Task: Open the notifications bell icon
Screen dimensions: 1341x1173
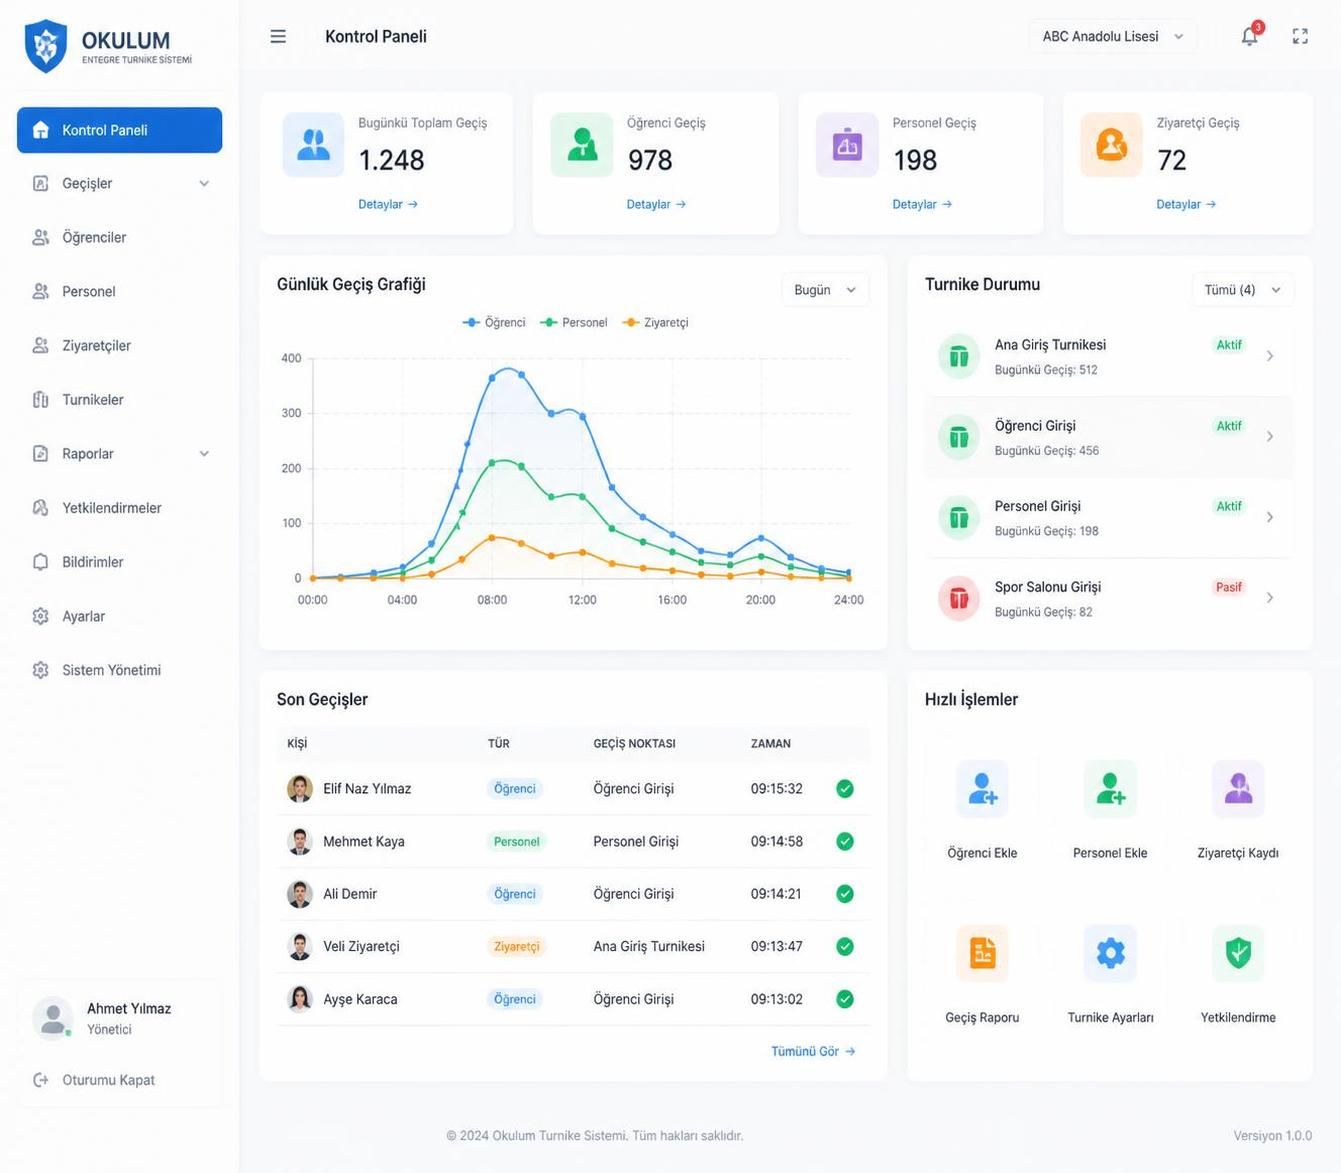Action: click(x=1250, y=36)
